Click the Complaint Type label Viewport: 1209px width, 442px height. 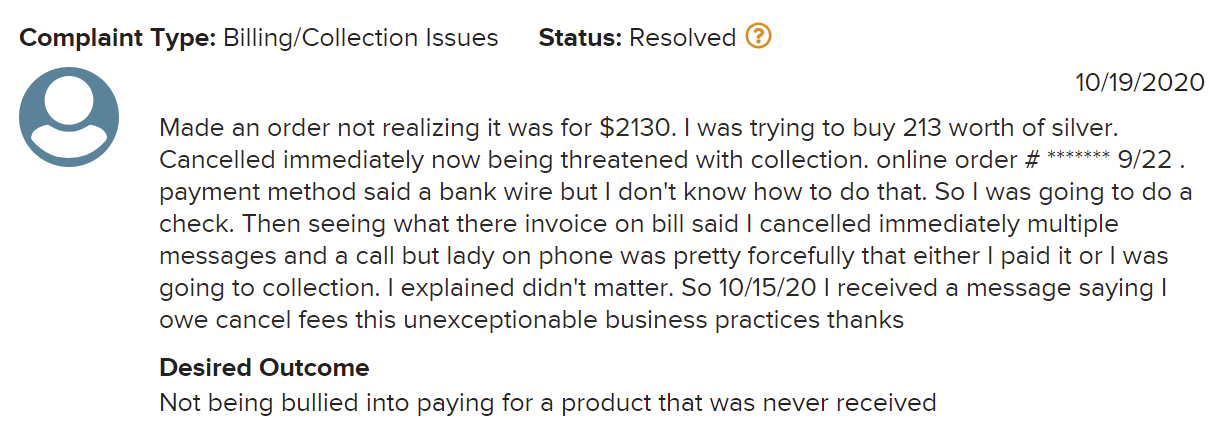(x=117, y=38)
